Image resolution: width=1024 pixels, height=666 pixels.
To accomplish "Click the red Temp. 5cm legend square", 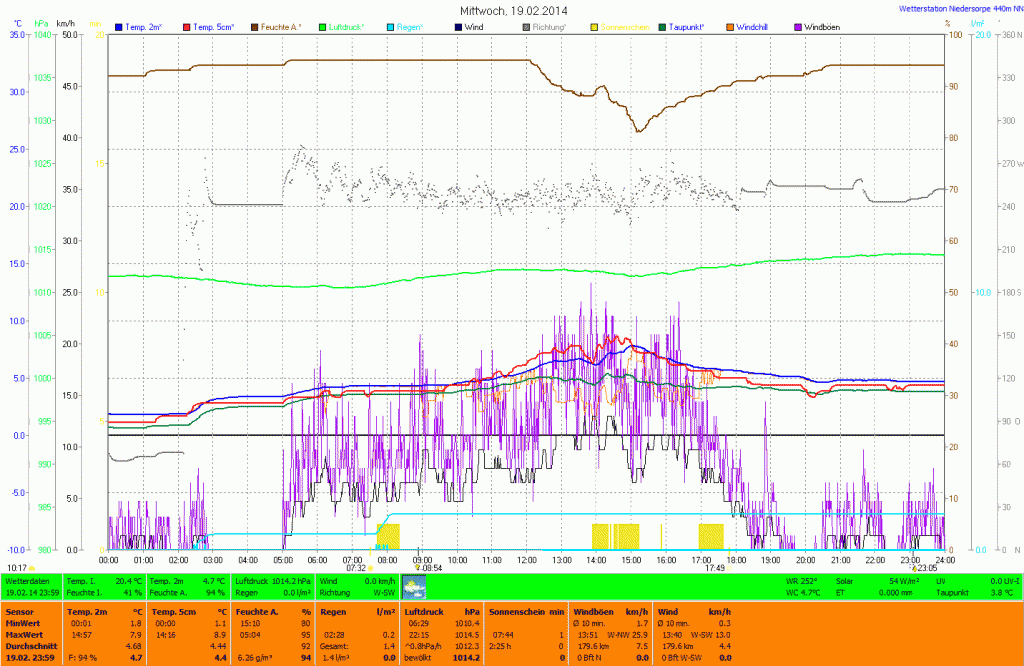I will (187, 25).
